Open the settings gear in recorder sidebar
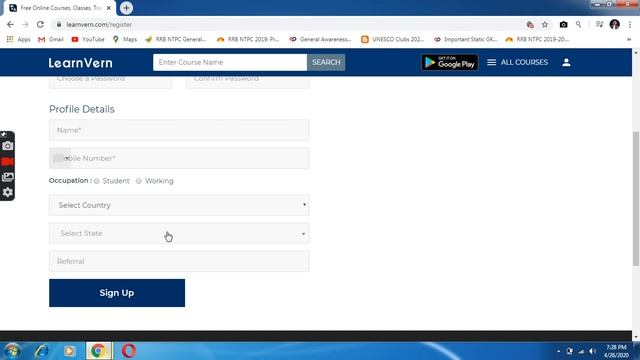The width and height of the screenshot is (640, 360). [7, 192]
